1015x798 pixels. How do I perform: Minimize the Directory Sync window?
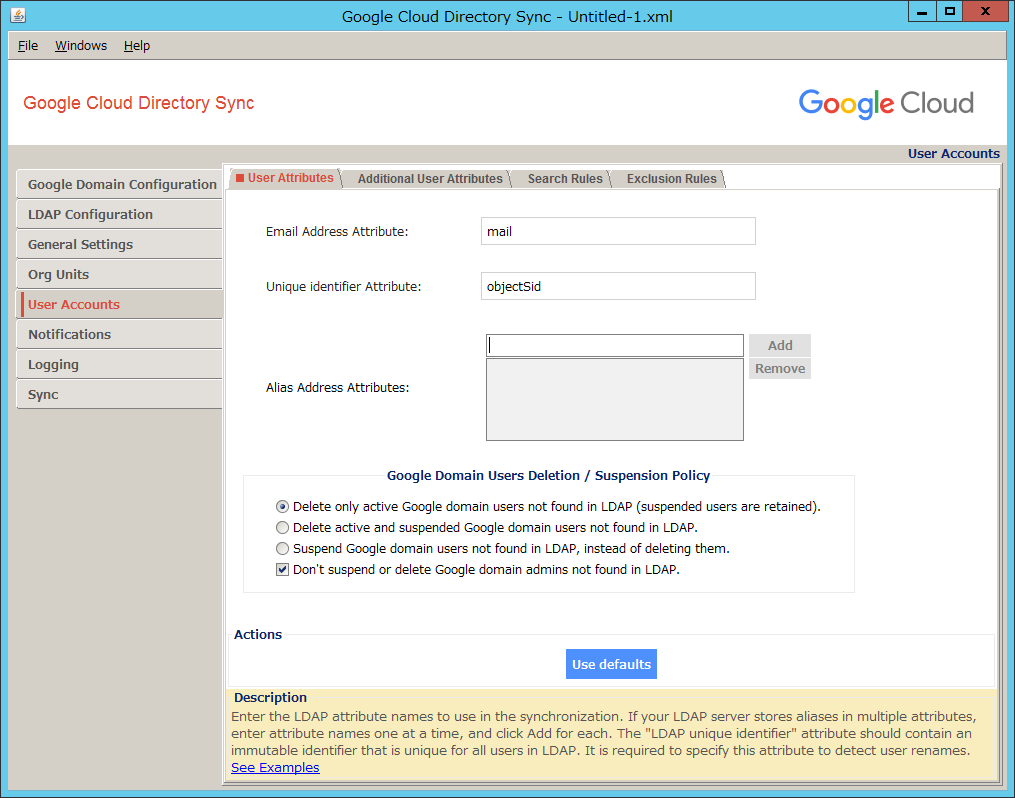pos(922,12)
